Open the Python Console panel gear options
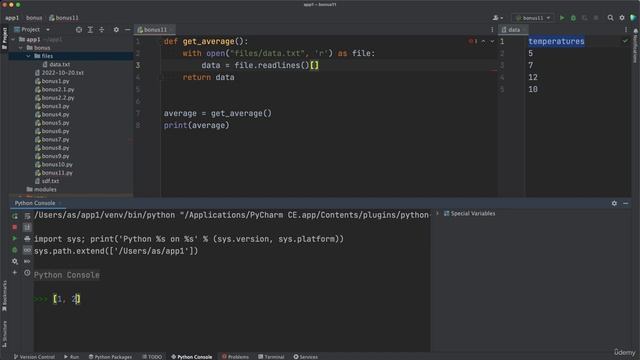The height and width of the screenshot is (360, 640). [x=614, y=203]
